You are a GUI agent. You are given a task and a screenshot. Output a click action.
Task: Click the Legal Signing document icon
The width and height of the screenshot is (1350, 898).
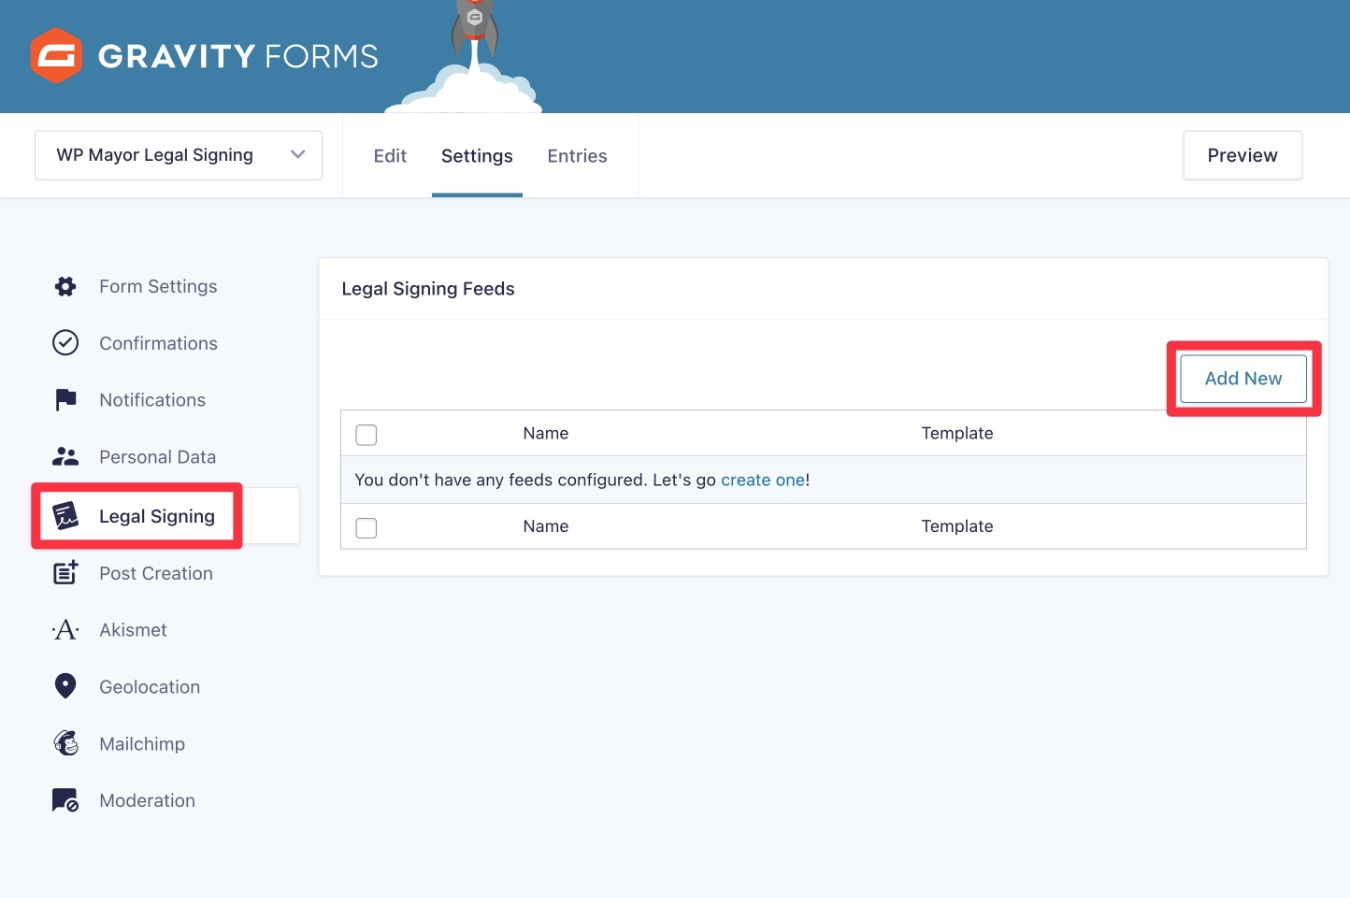pos(65,516)
